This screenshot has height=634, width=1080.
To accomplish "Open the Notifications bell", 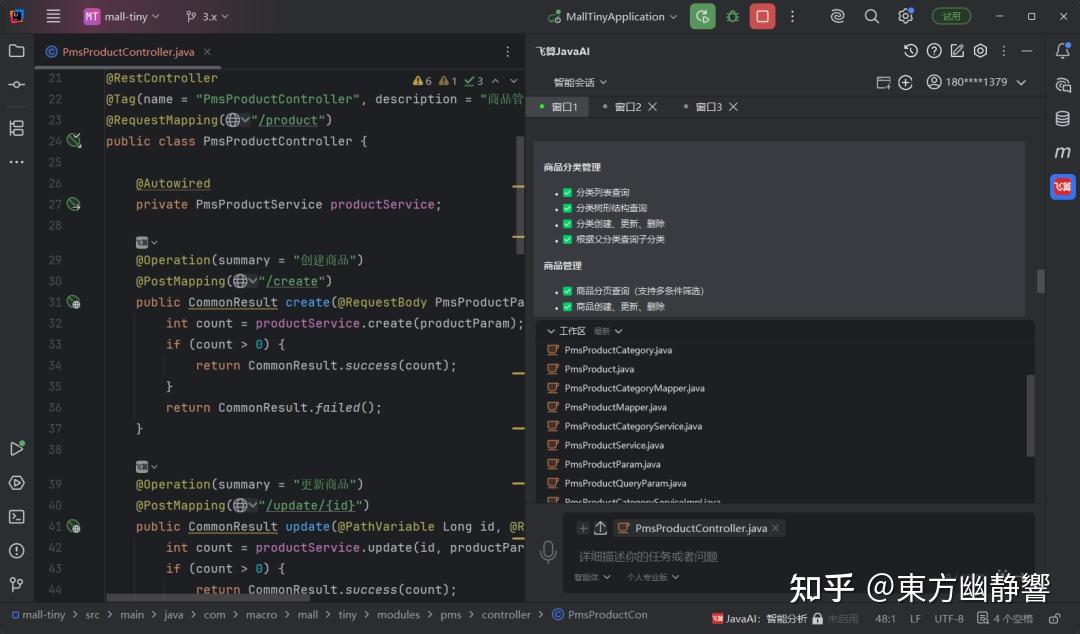I will [1063, 50].
